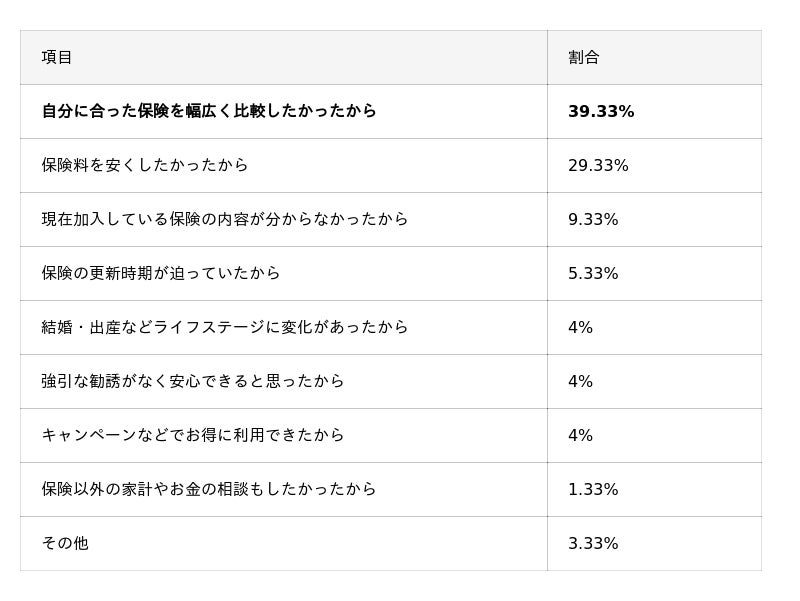Select the 自分に合った保険を幅広く比較したかったから row
Image resolution: width=800 pixels, height=601 pixels.
coord(209,111)
